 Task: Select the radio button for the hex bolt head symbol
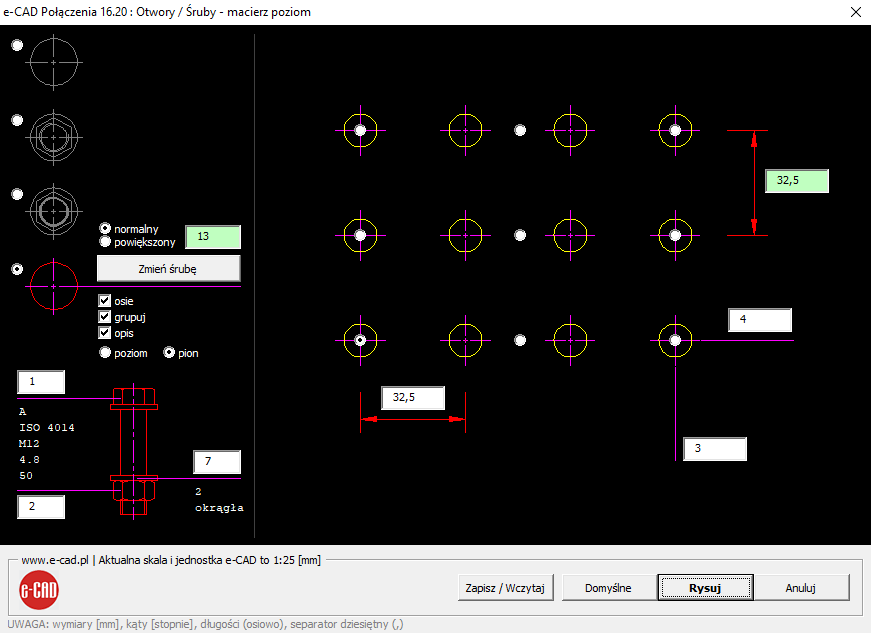[17, 120]
